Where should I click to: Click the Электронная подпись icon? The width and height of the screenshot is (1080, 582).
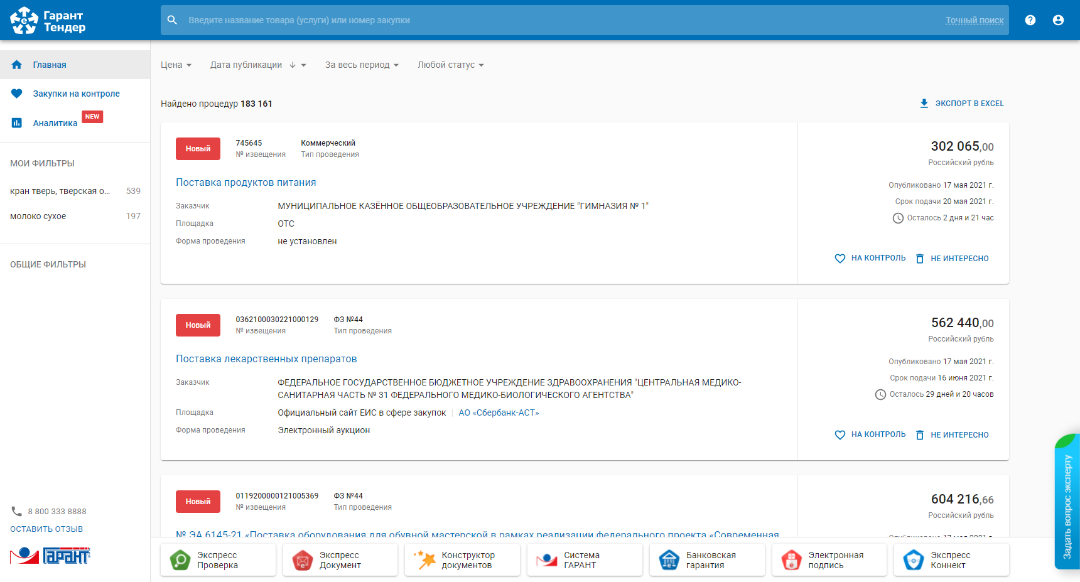pos(791,560)
